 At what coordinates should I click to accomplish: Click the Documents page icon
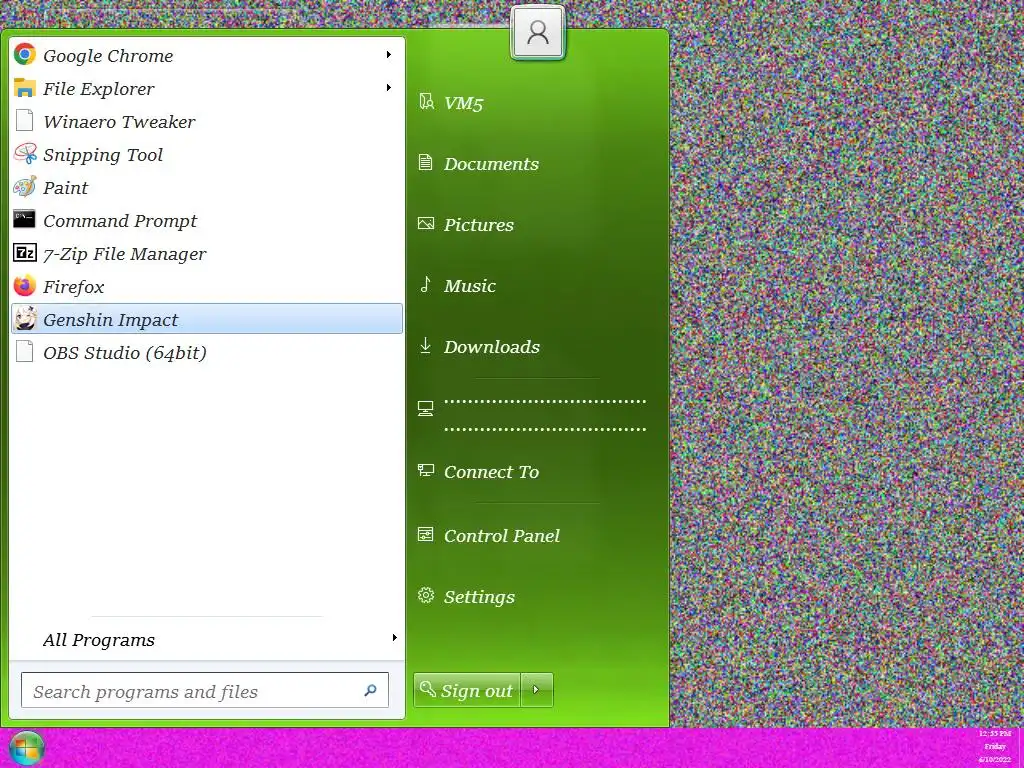point(426,162)
